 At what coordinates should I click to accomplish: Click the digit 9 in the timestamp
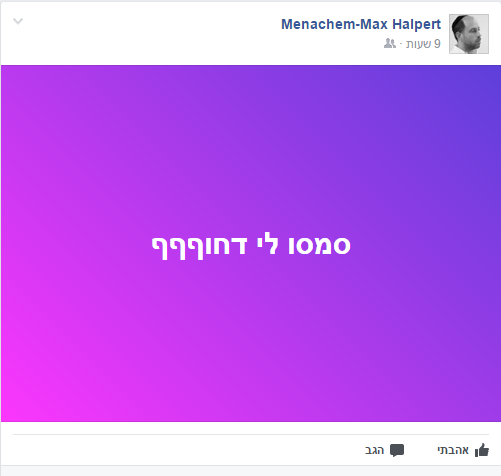click(x=437, y=44)
